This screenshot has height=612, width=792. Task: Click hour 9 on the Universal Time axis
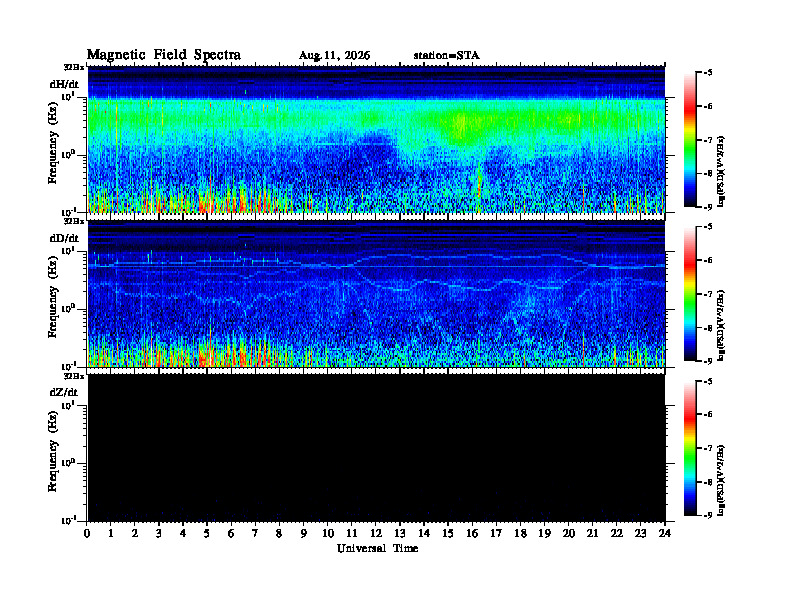[x=304, y=534]
